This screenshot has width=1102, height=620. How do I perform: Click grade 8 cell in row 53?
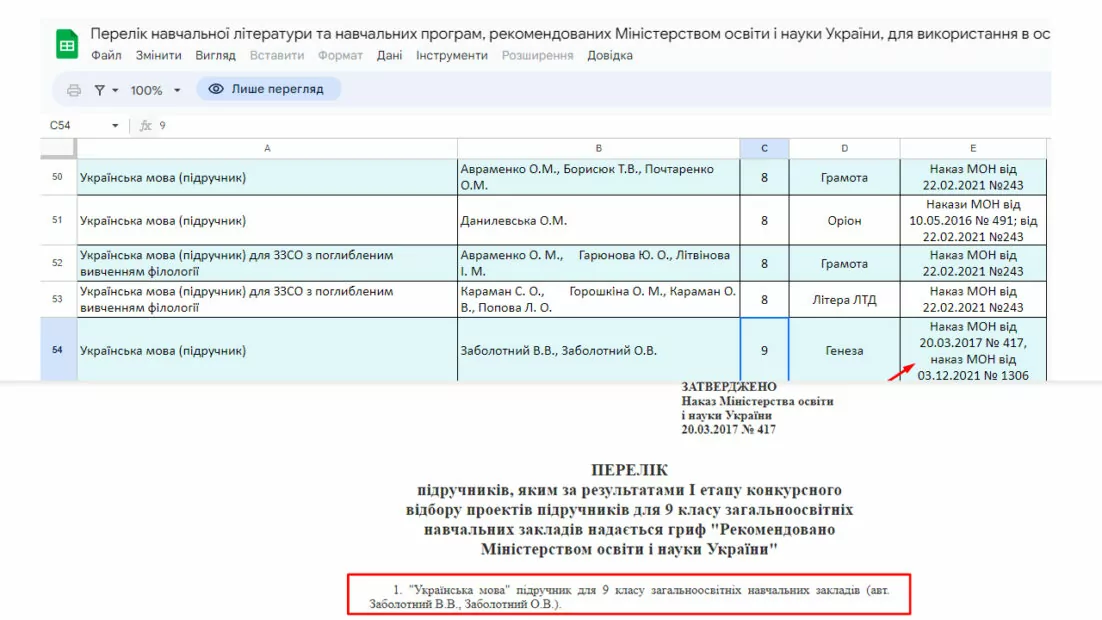tap(765, 299)
